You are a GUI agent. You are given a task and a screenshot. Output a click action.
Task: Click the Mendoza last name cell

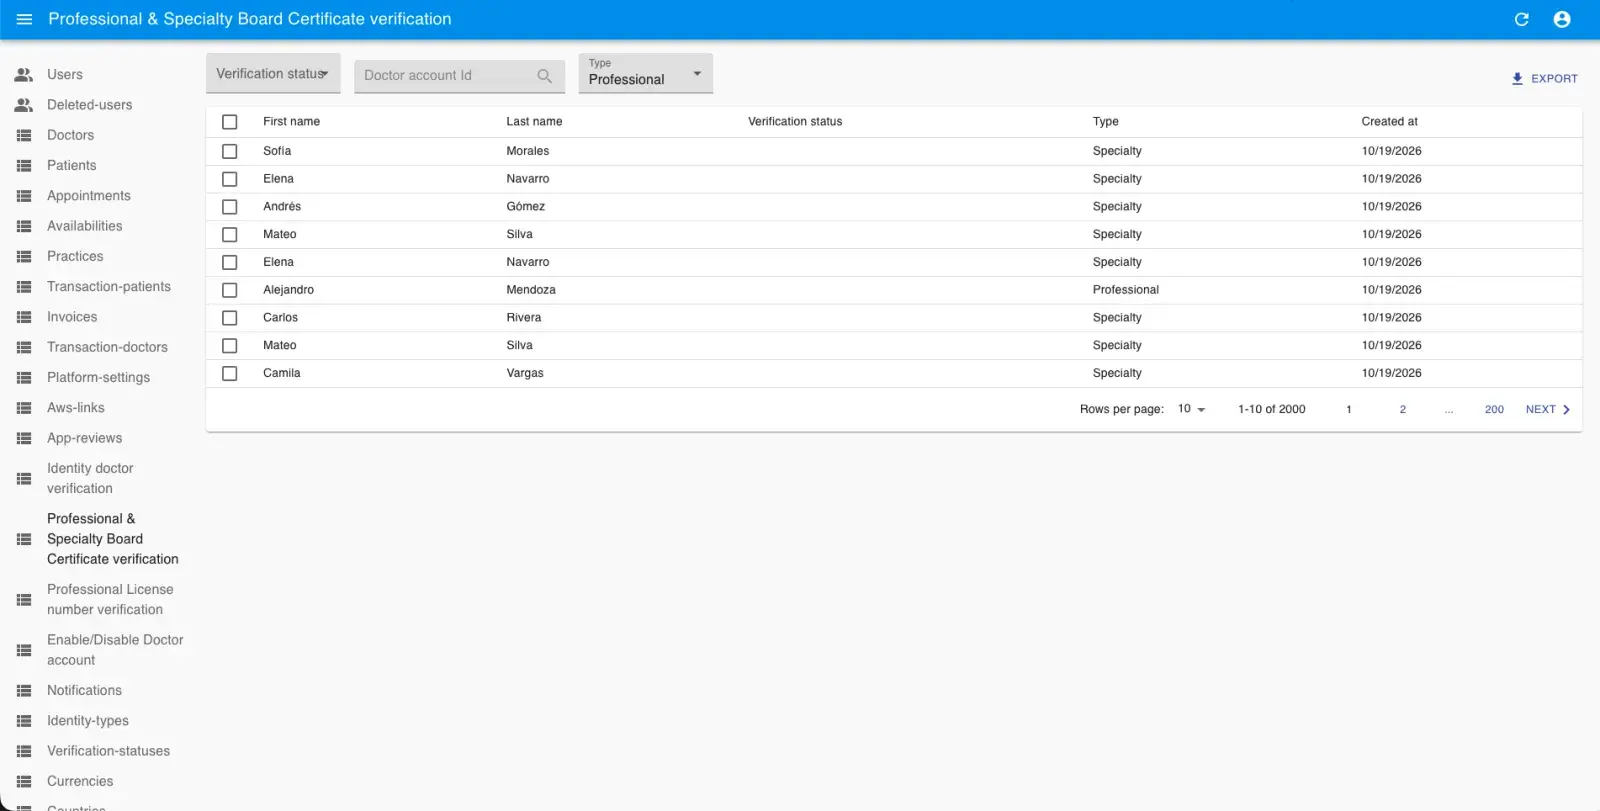pos(531,290)
